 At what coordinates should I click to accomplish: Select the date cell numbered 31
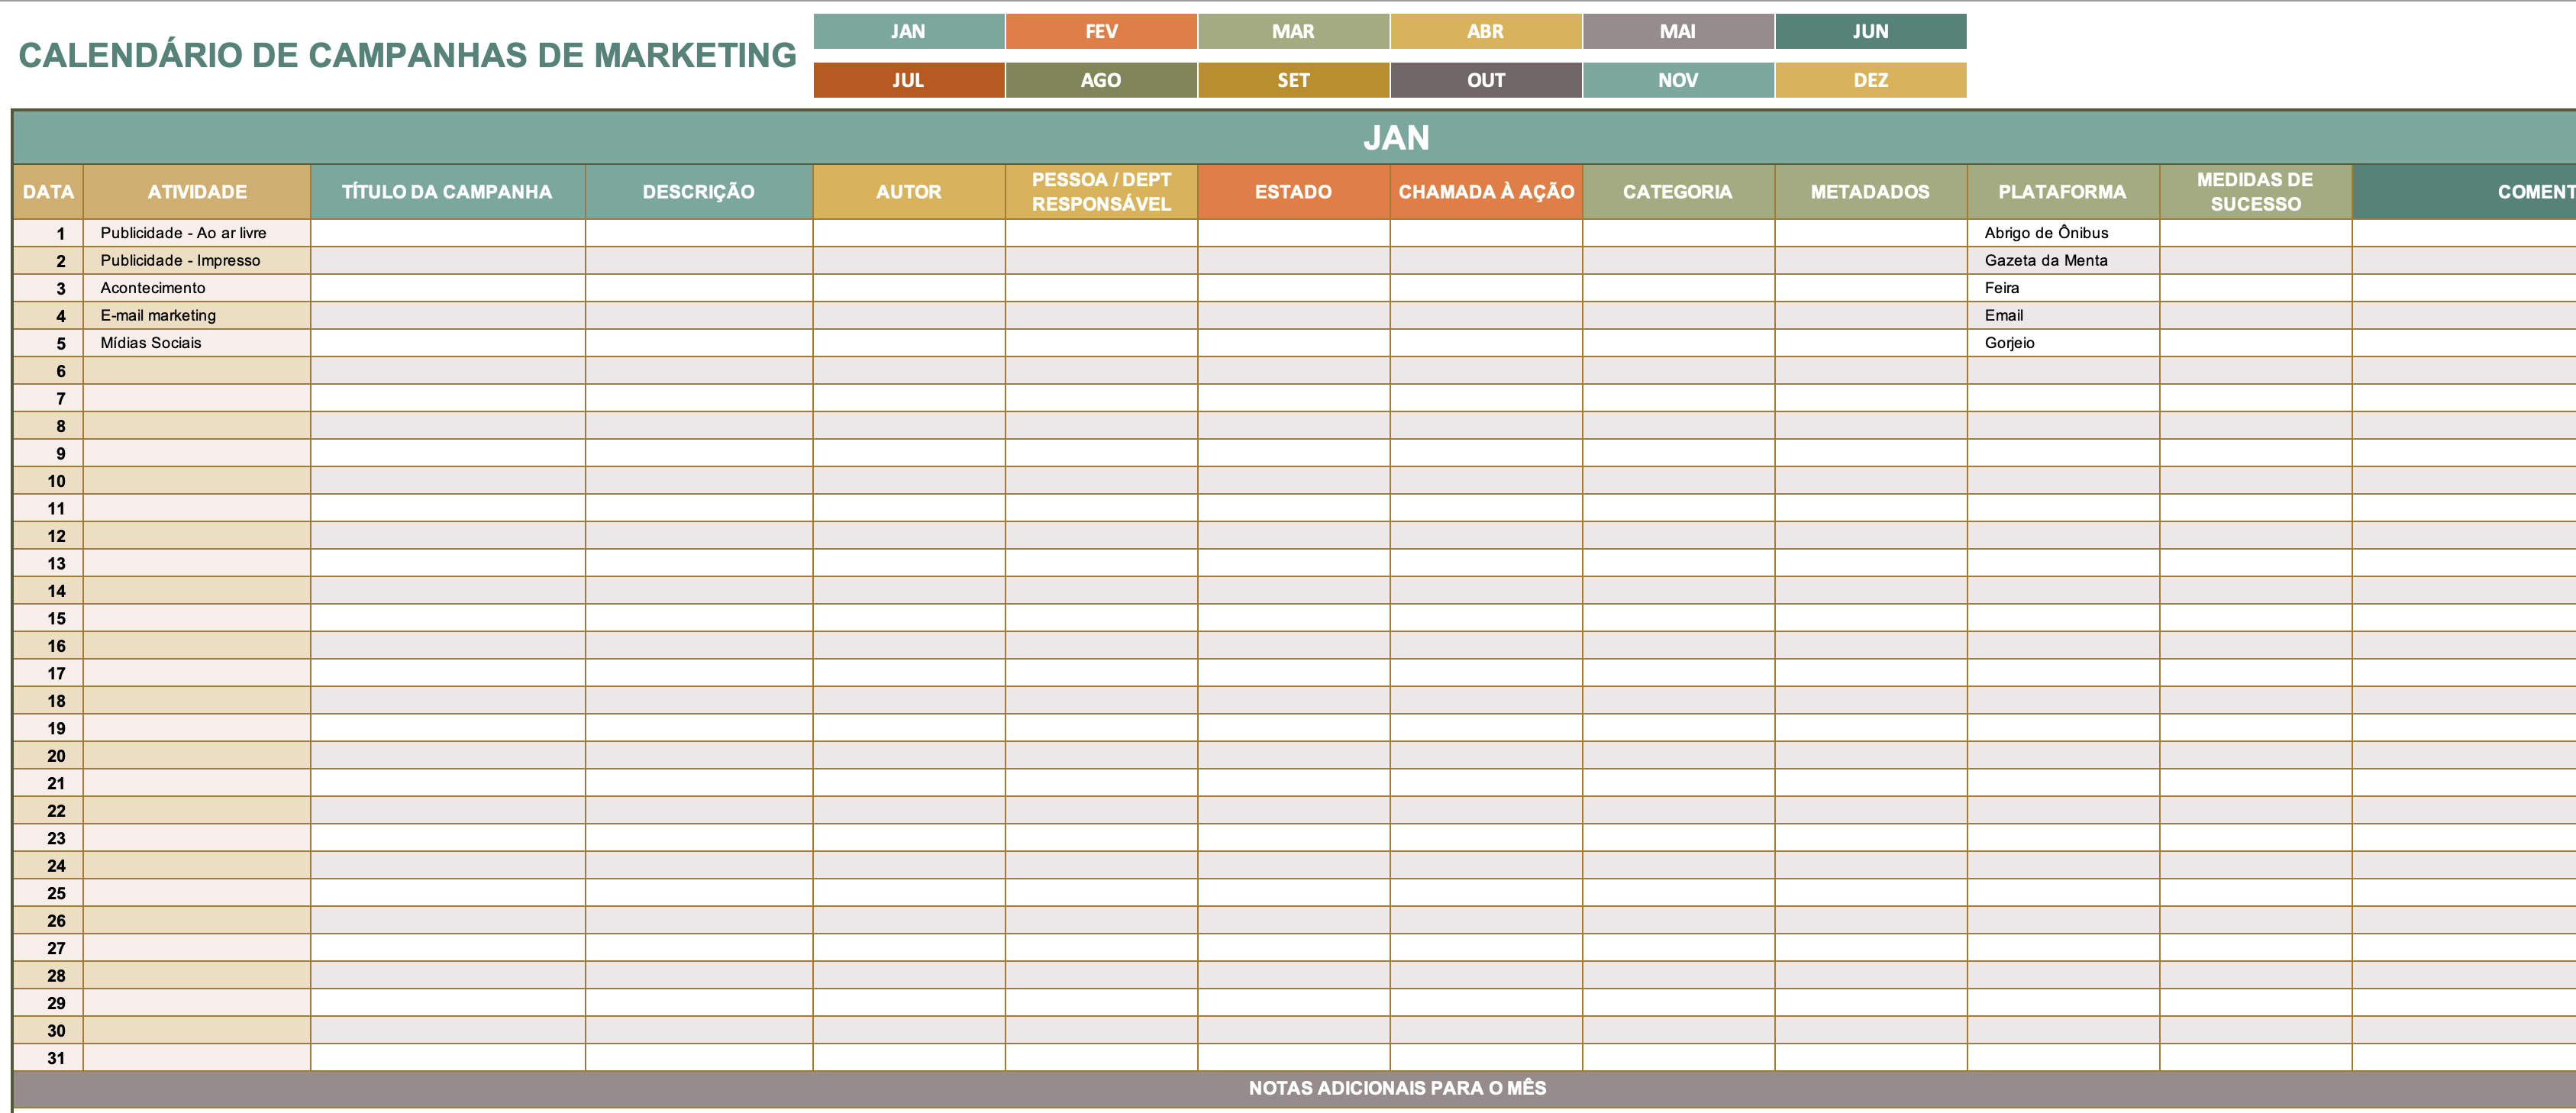(48, 1058)
